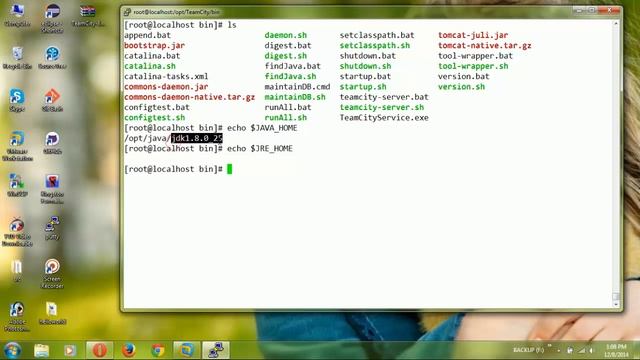Click the green terminal cursor at the prompt
640x360 pixels.
tap(229, 169)
